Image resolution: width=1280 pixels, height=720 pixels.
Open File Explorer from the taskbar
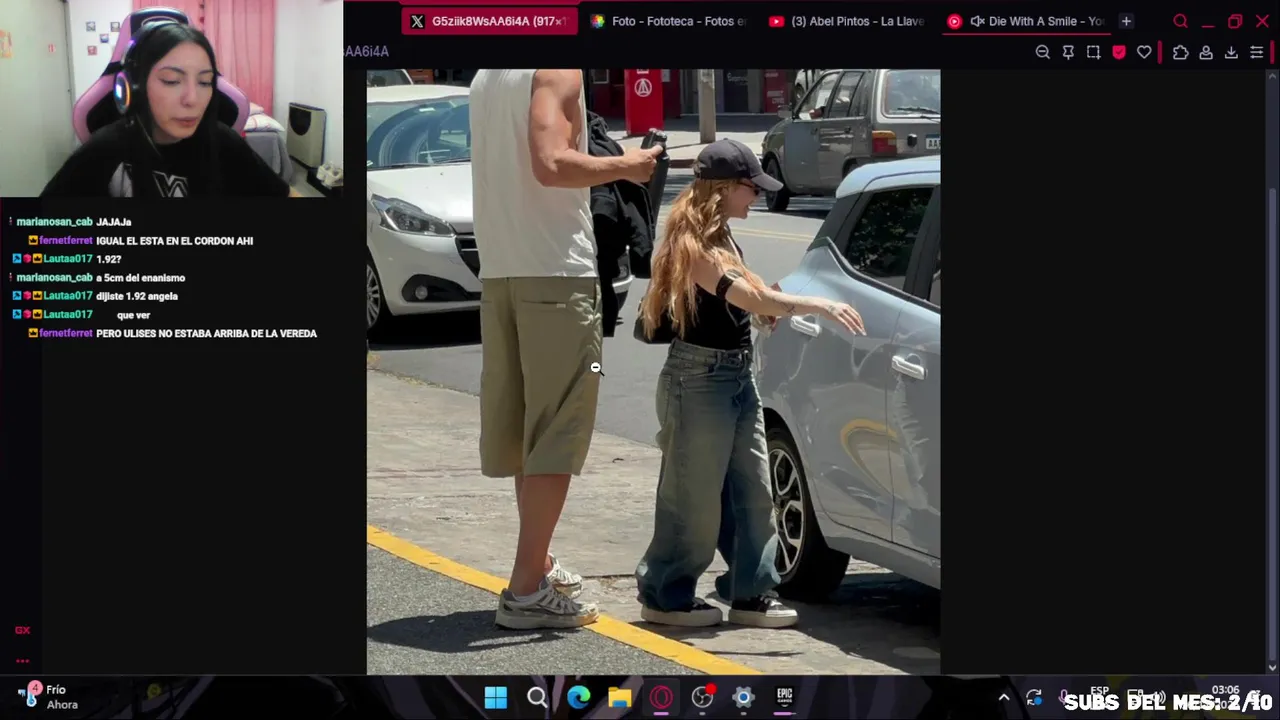[620, 697]
